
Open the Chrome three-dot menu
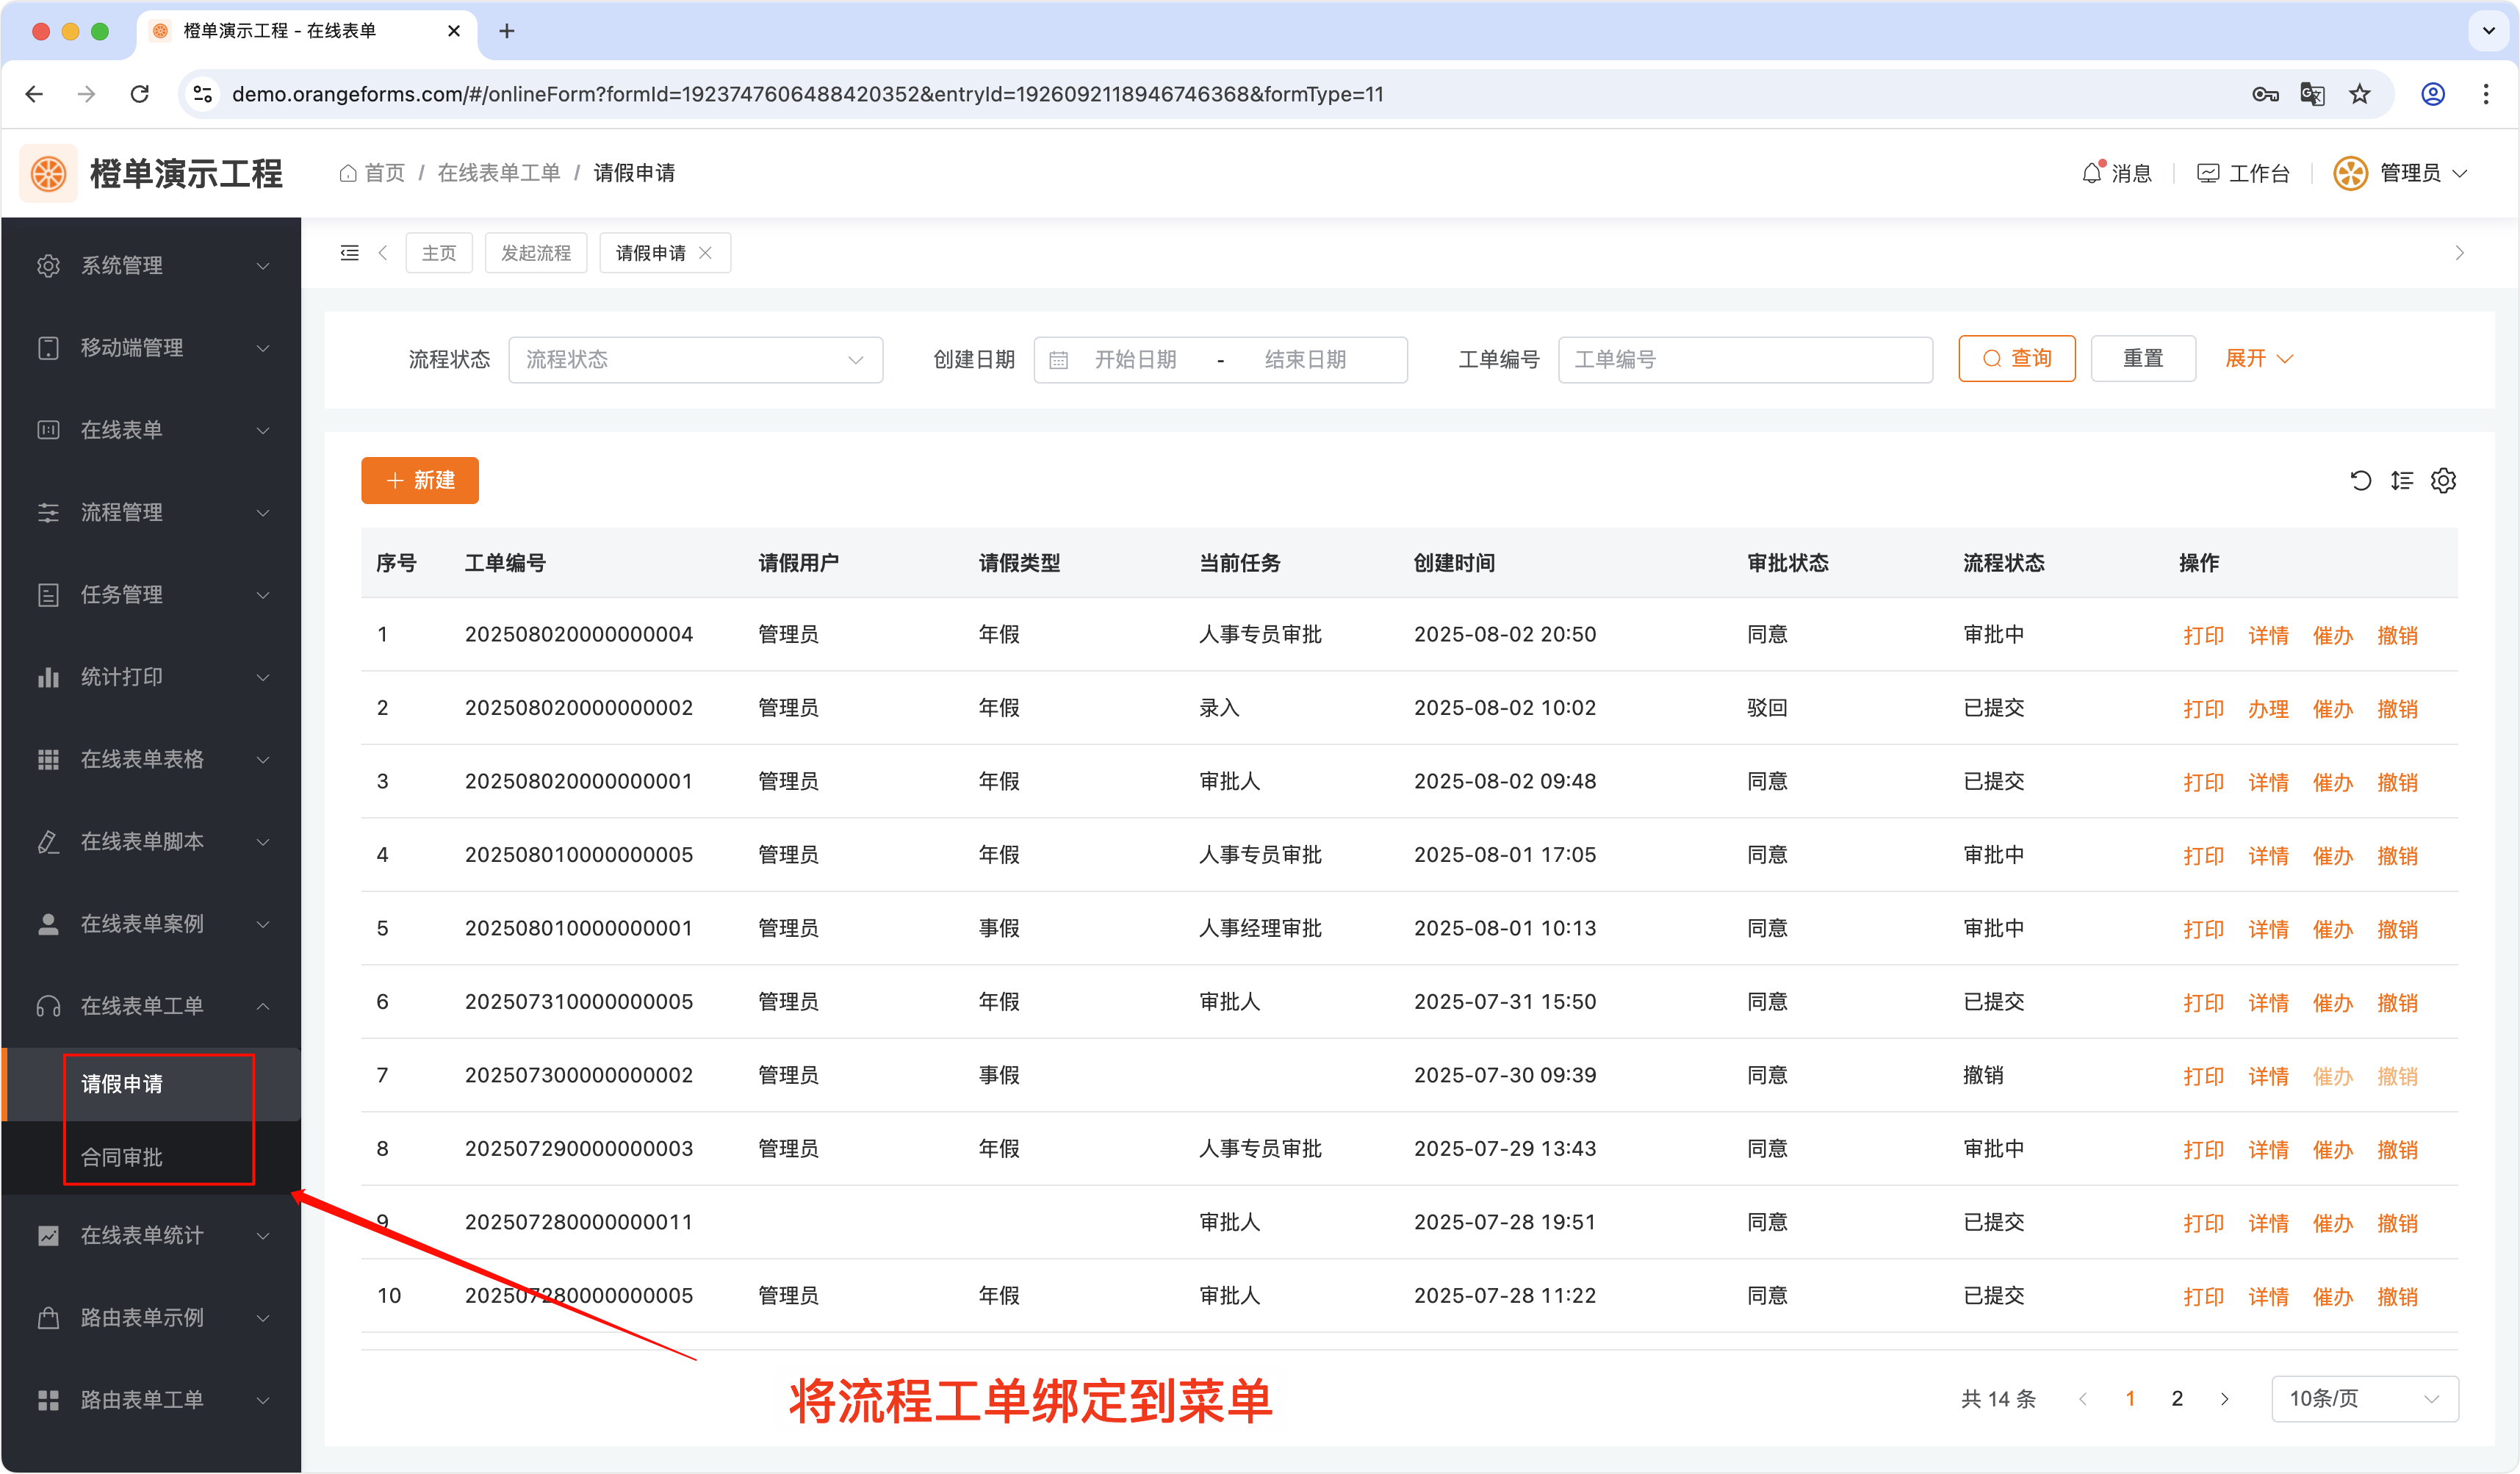pos(2485,94)
